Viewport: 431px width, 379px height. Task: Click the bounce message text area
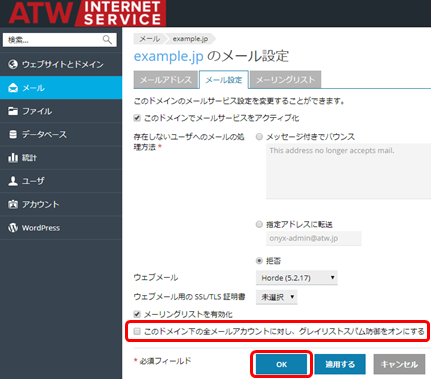348,171
